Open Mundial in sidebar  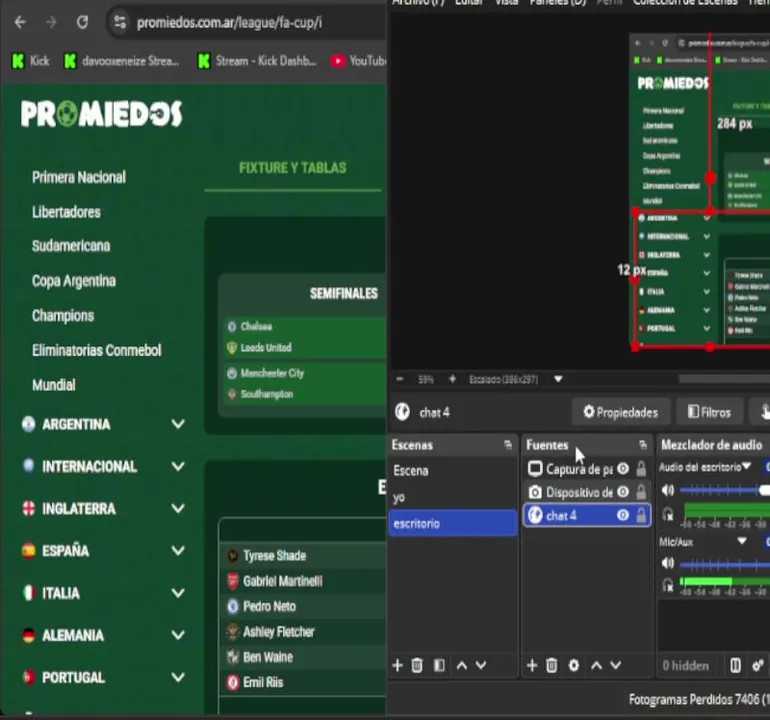pos(54,385)
